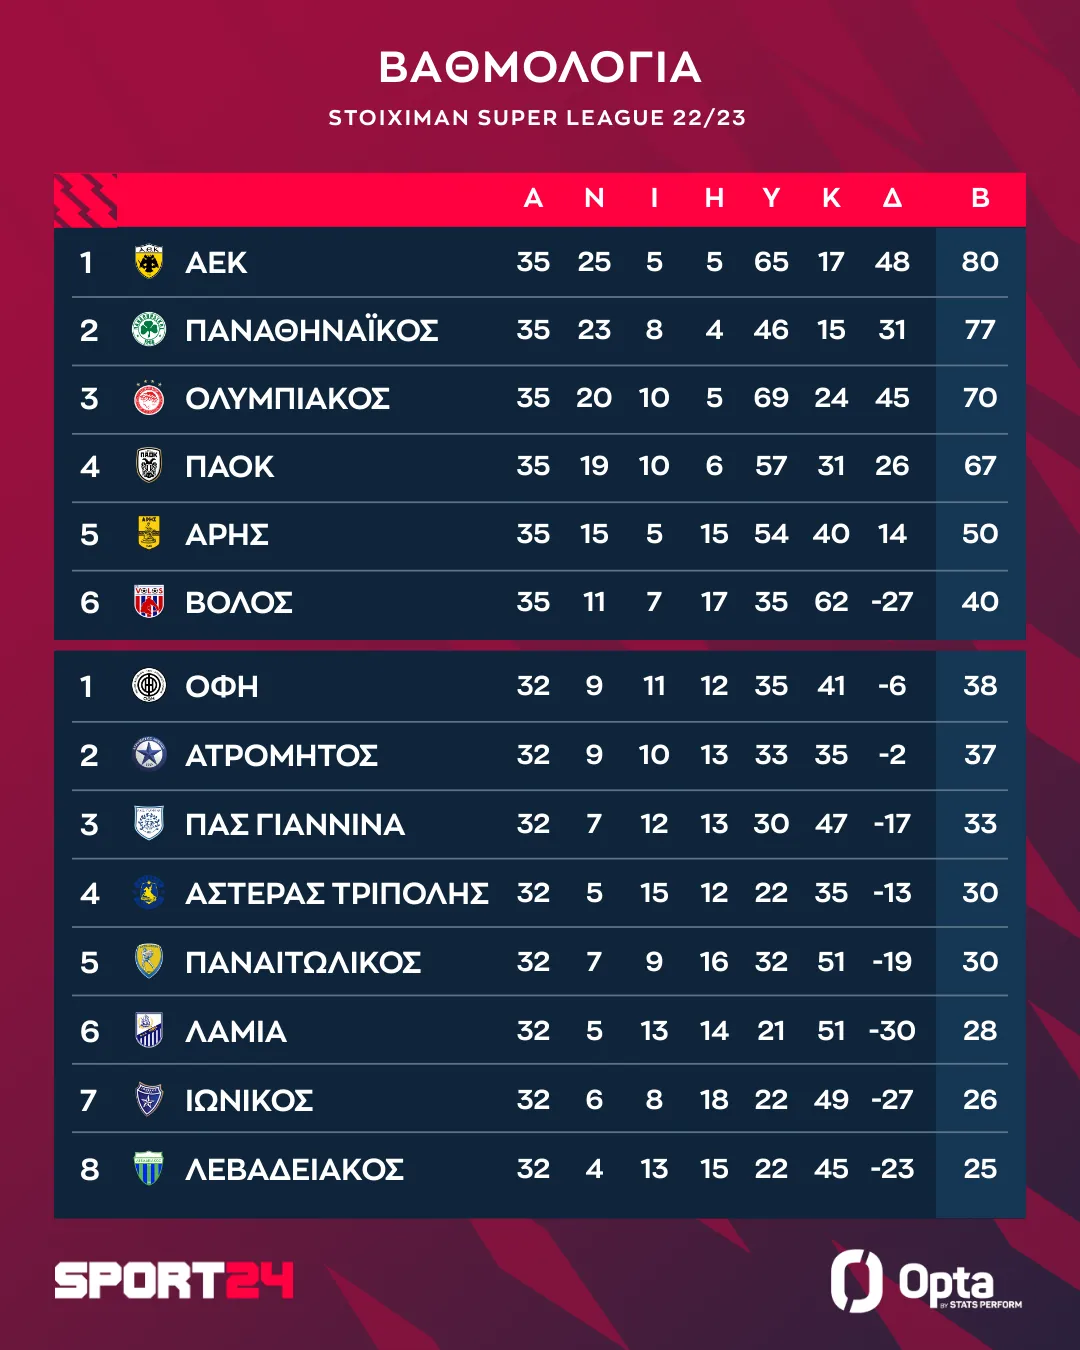
Task: Click the Aris yellow crest
Action: coord(149,534)
